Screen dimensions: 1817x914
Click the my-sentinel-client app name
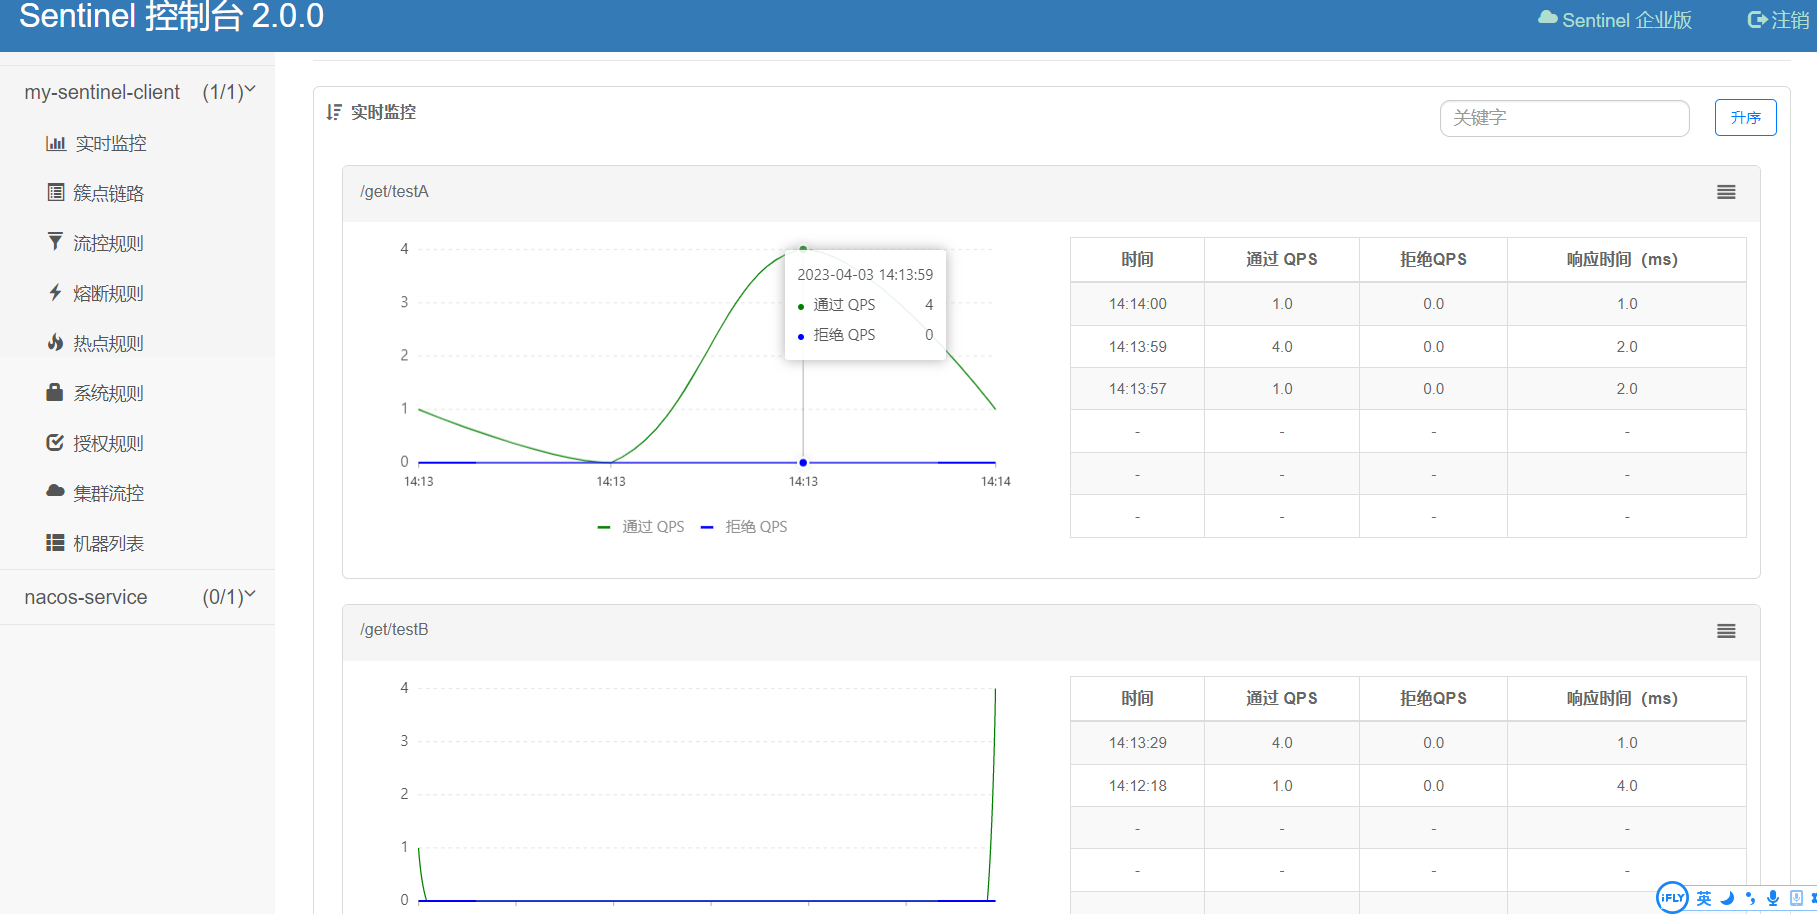[x=102, y=92]
